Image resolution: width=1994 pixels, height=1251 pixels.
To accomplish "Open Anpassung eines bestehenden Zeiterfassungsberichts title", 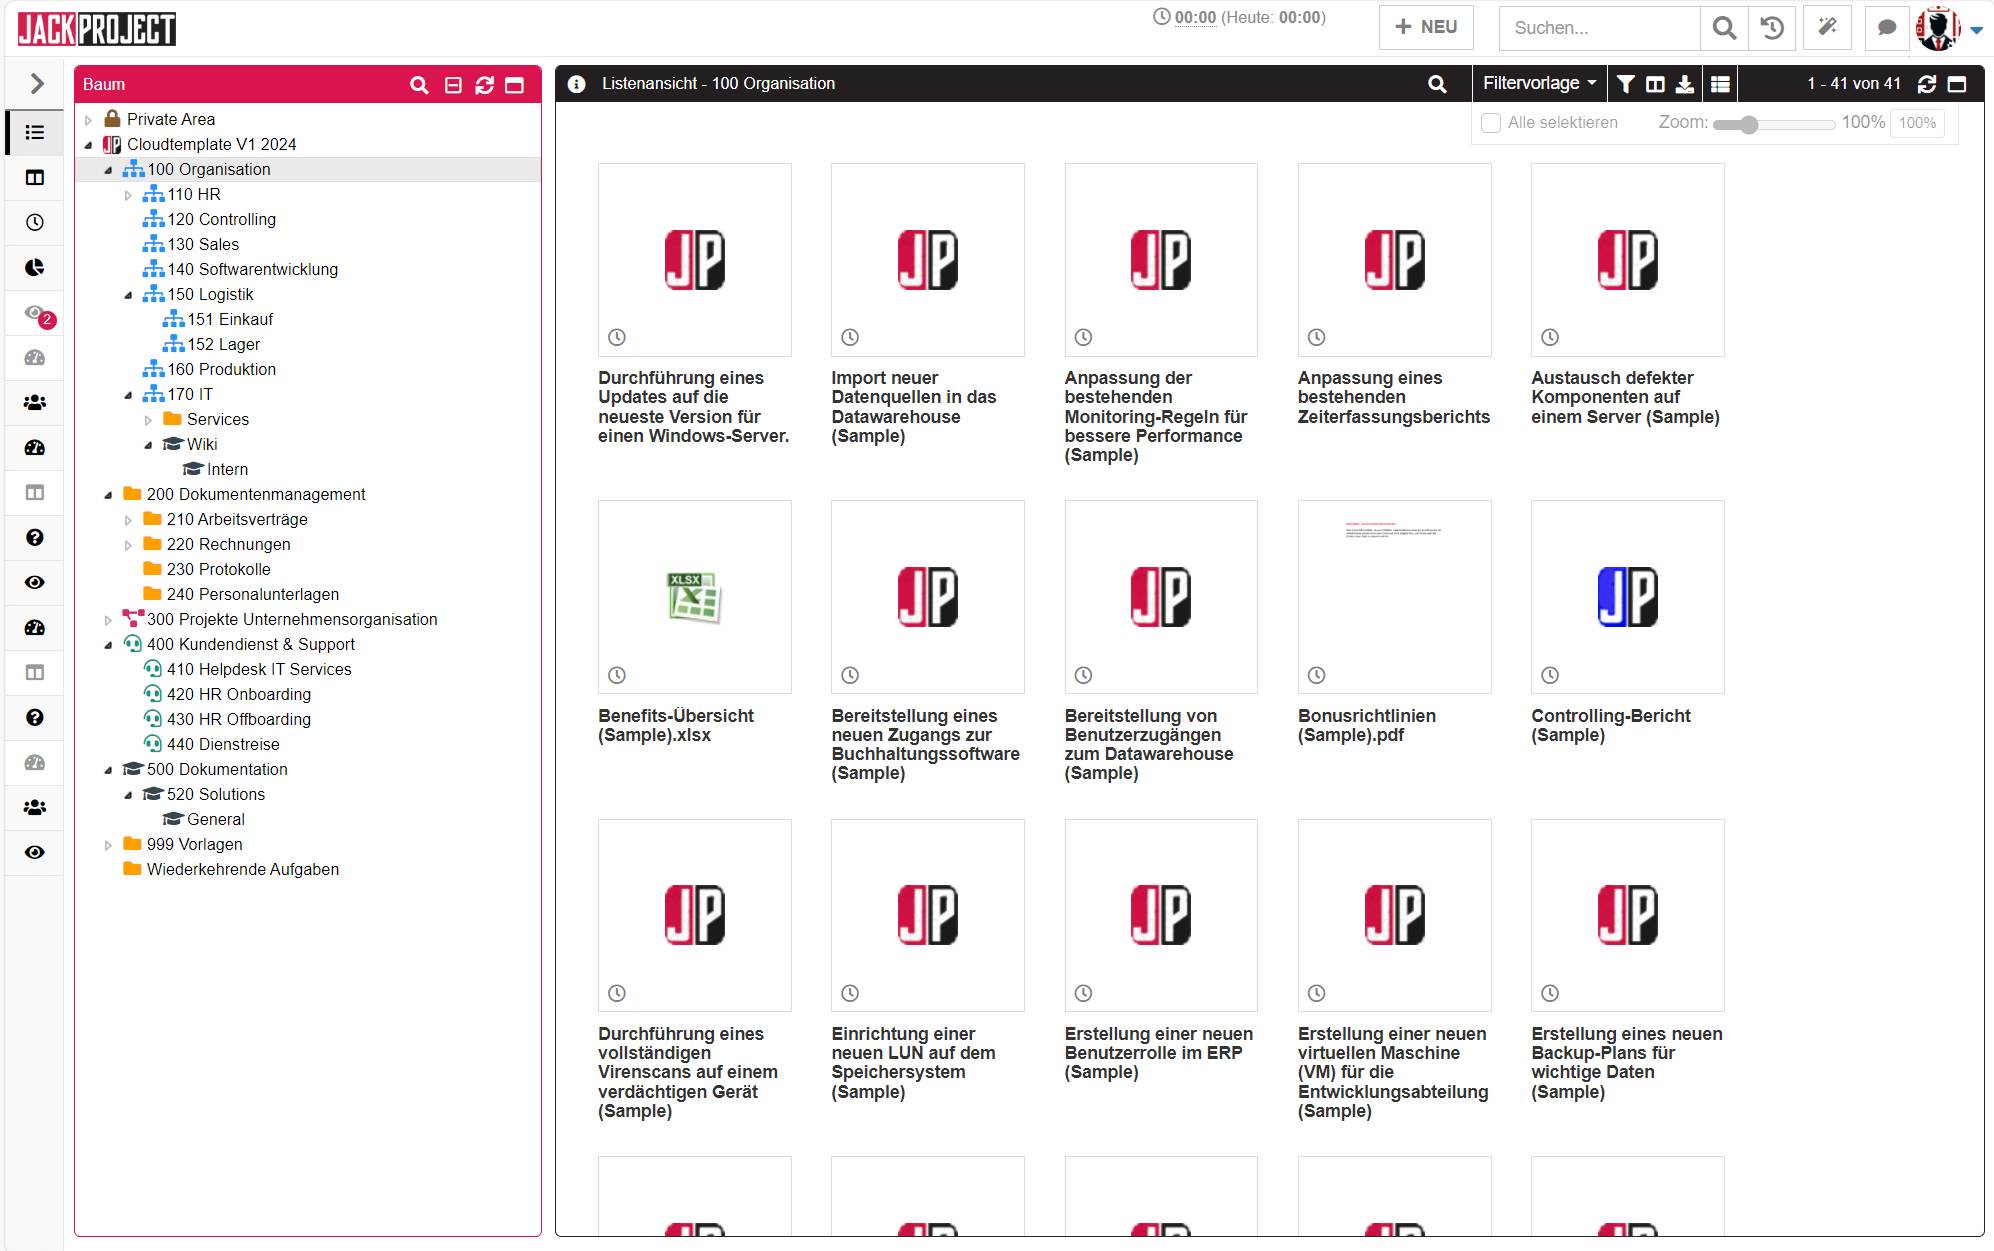I will (x=1393, y=397).
